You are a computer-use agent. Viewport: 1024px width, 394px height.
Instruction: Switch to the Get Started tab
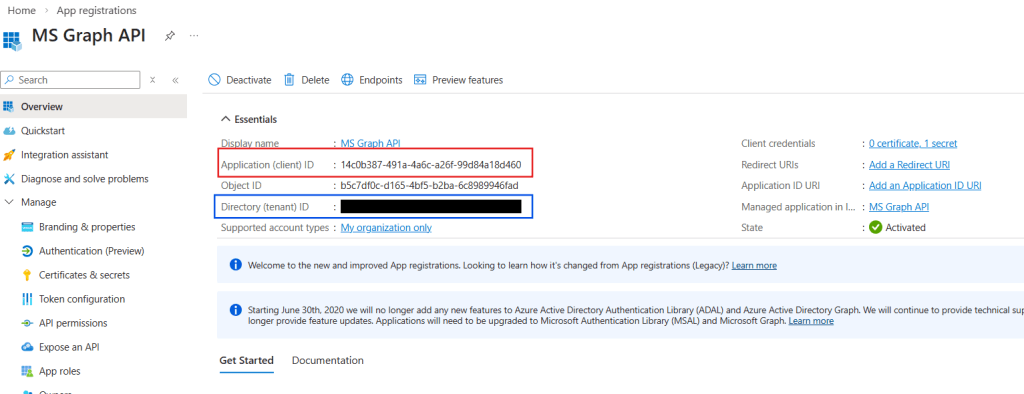click(246, 360)
